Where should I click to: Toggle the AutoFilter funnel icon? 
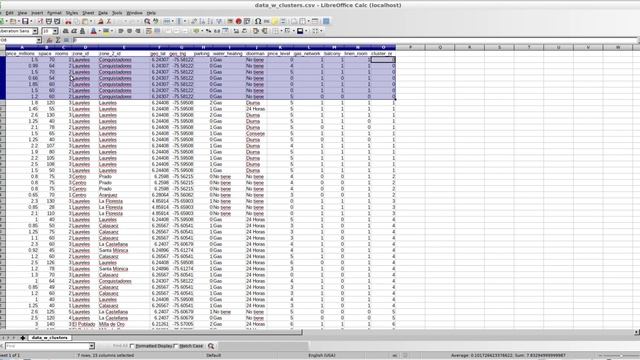(219, 21)
